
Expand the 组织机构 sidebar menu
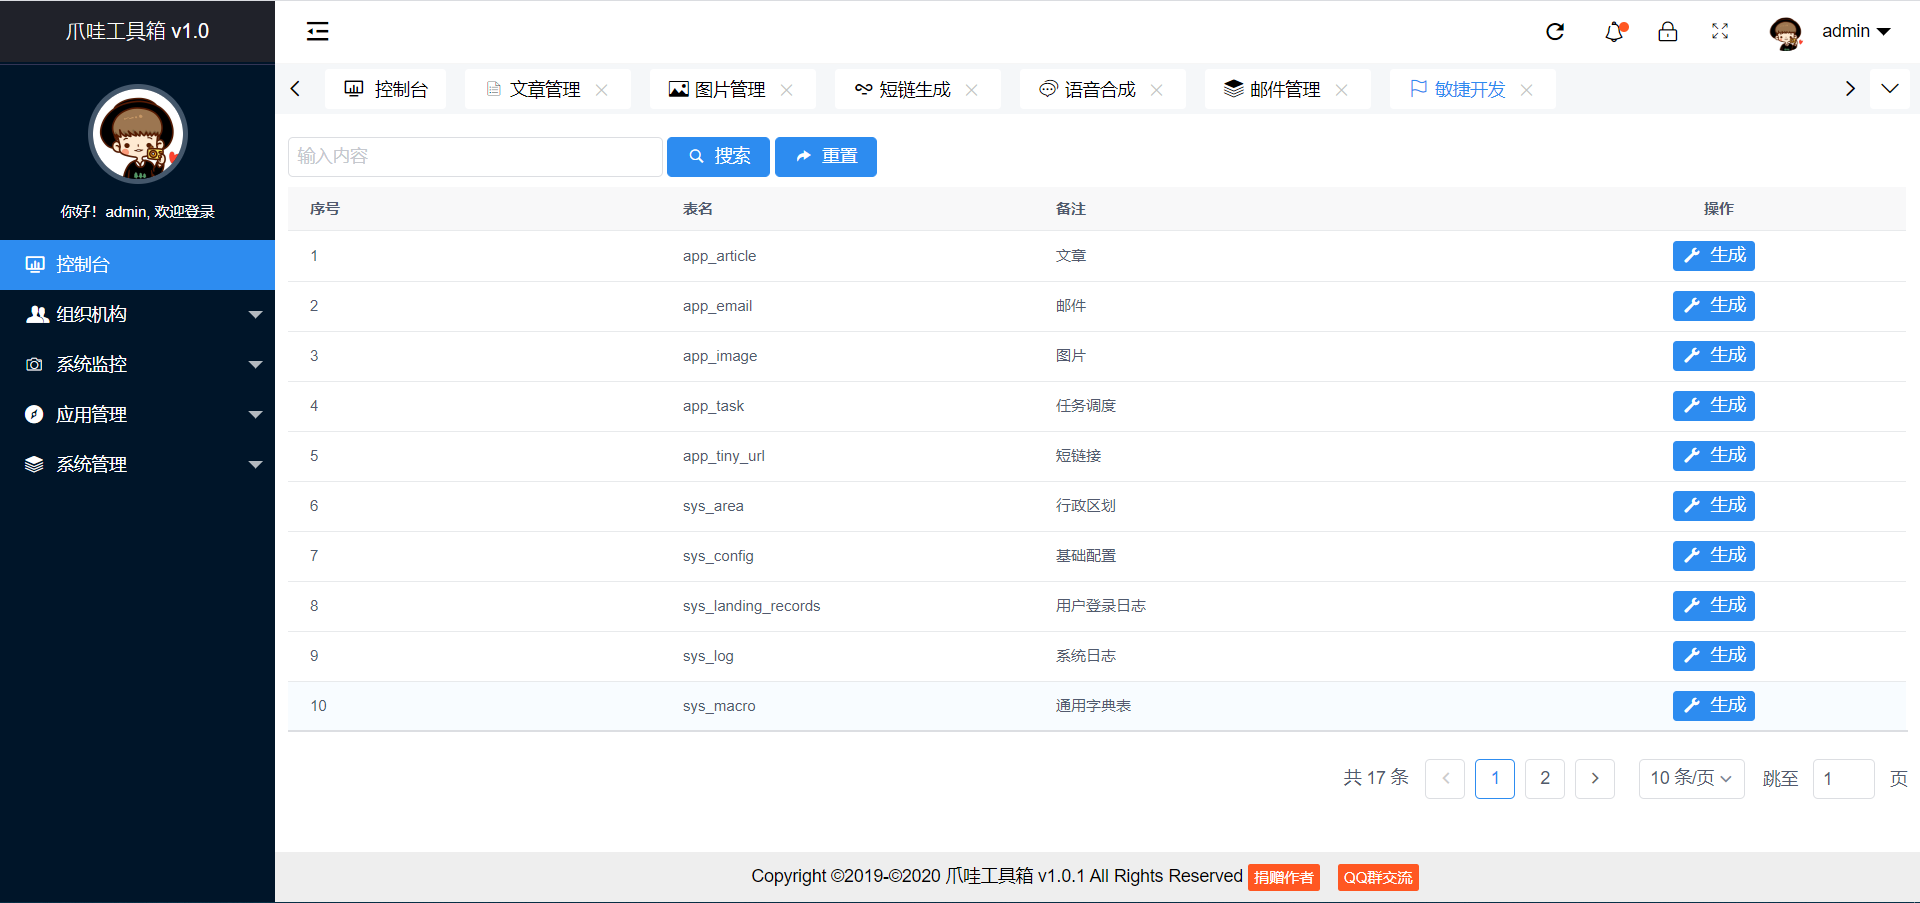(x=137, y=315)
